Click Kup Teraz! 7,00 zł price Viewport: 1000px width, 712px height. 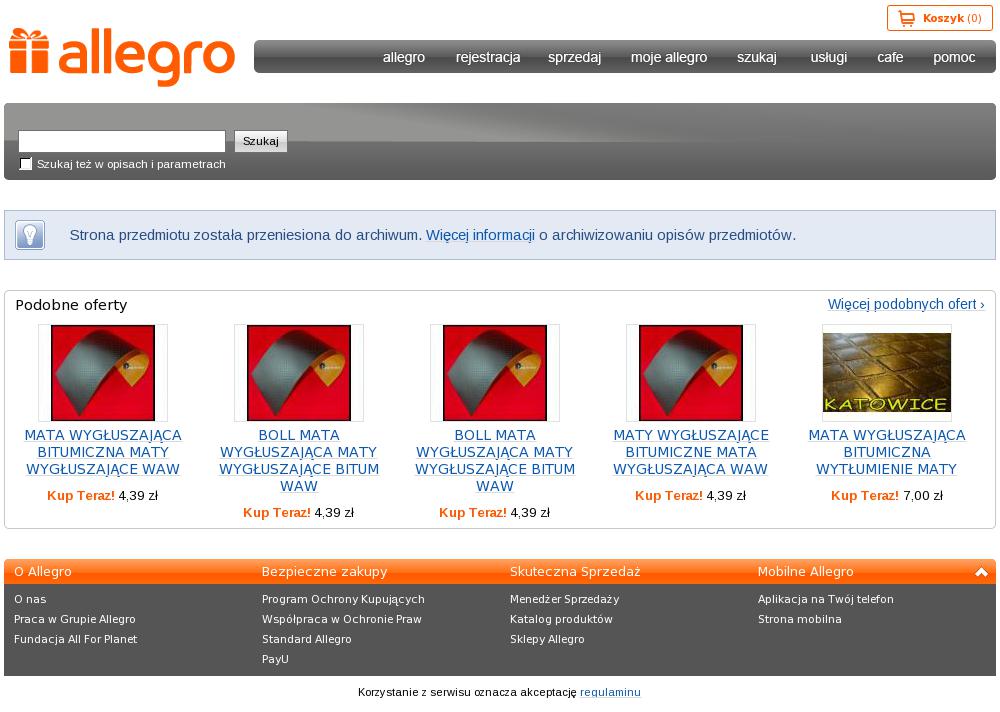886,496
